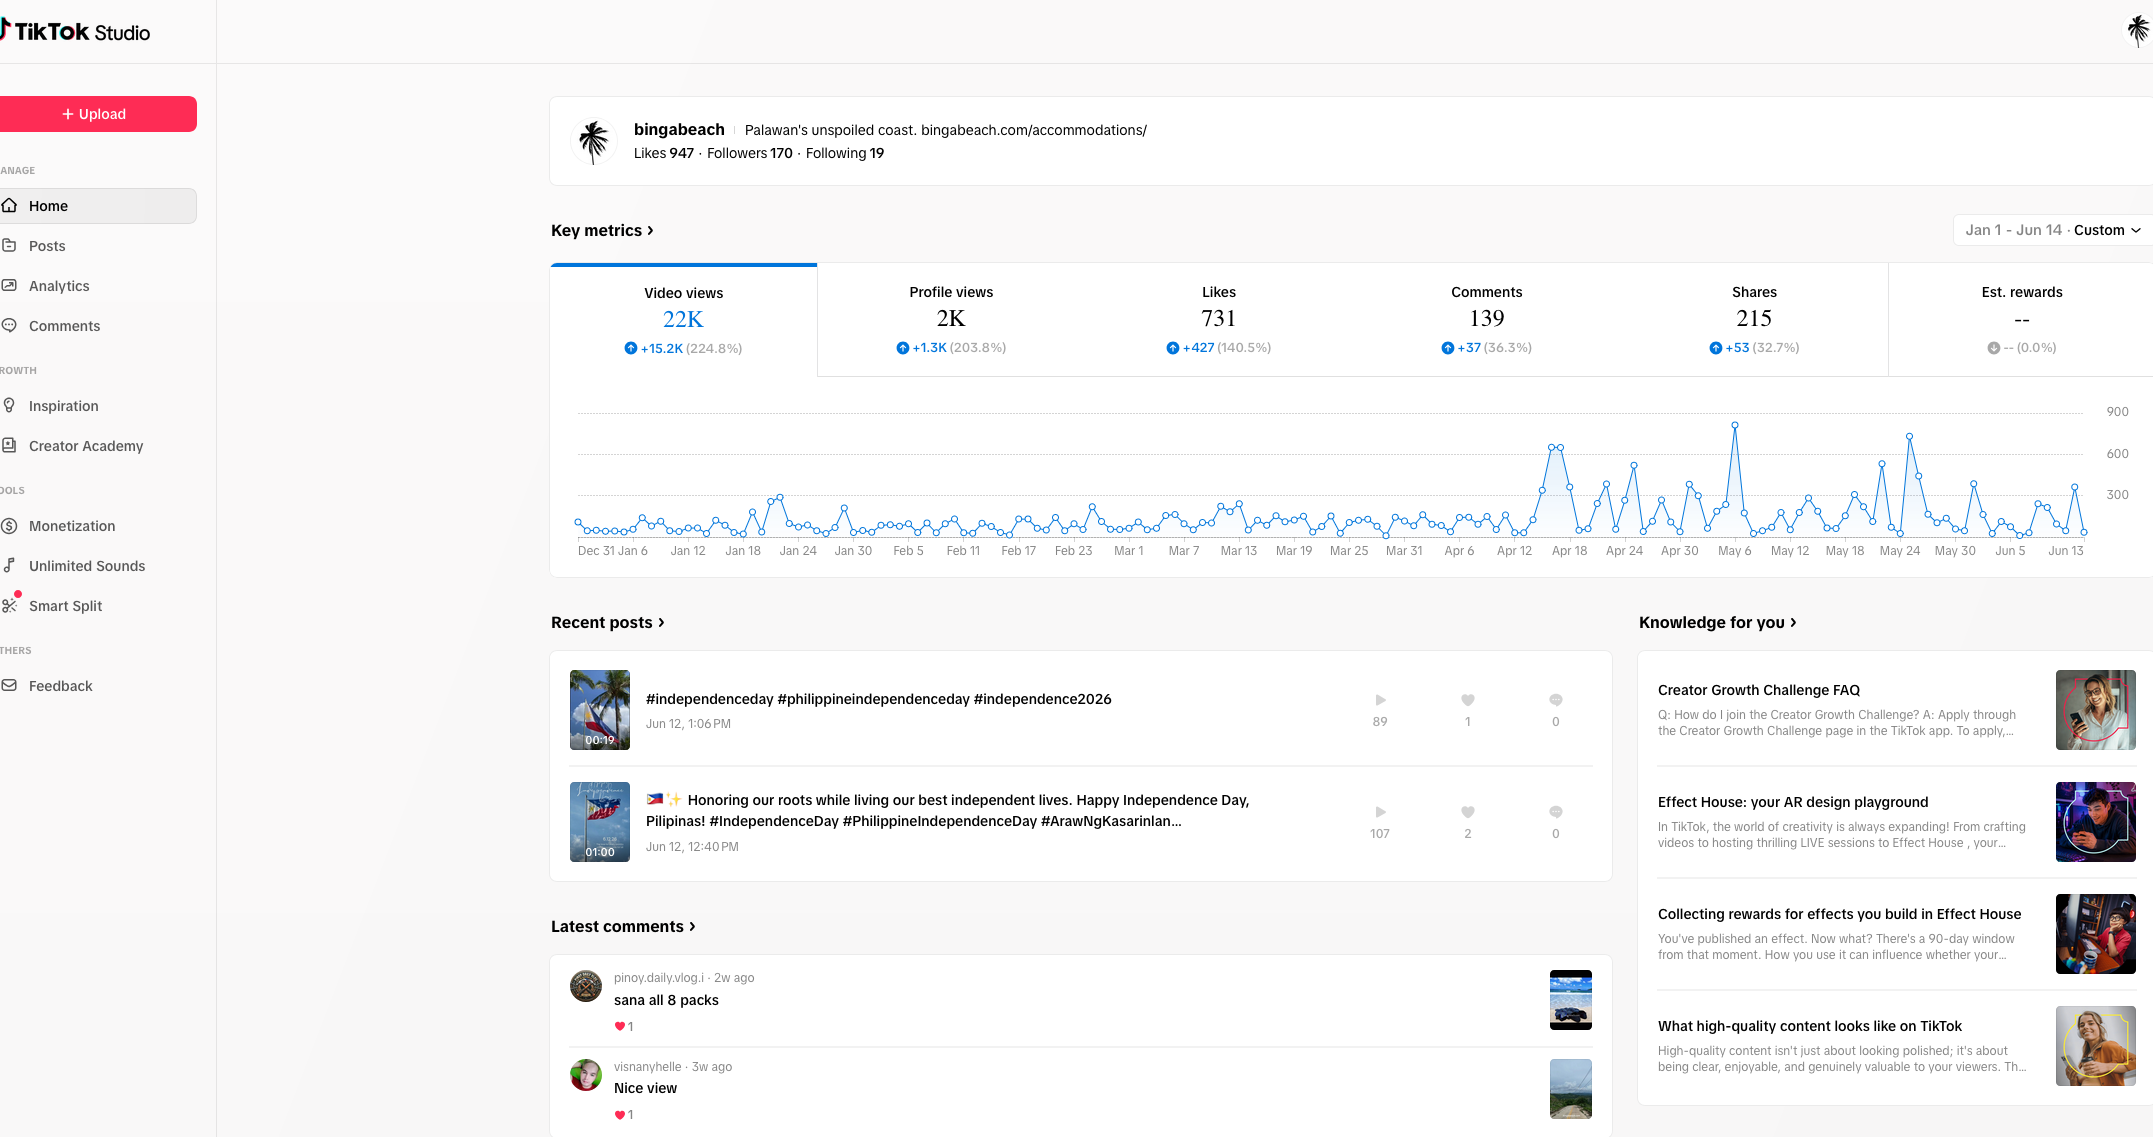Click video thumbnail beside 'sana all 8 packs'
2153x1137 pixels.
[1571, 1000]
